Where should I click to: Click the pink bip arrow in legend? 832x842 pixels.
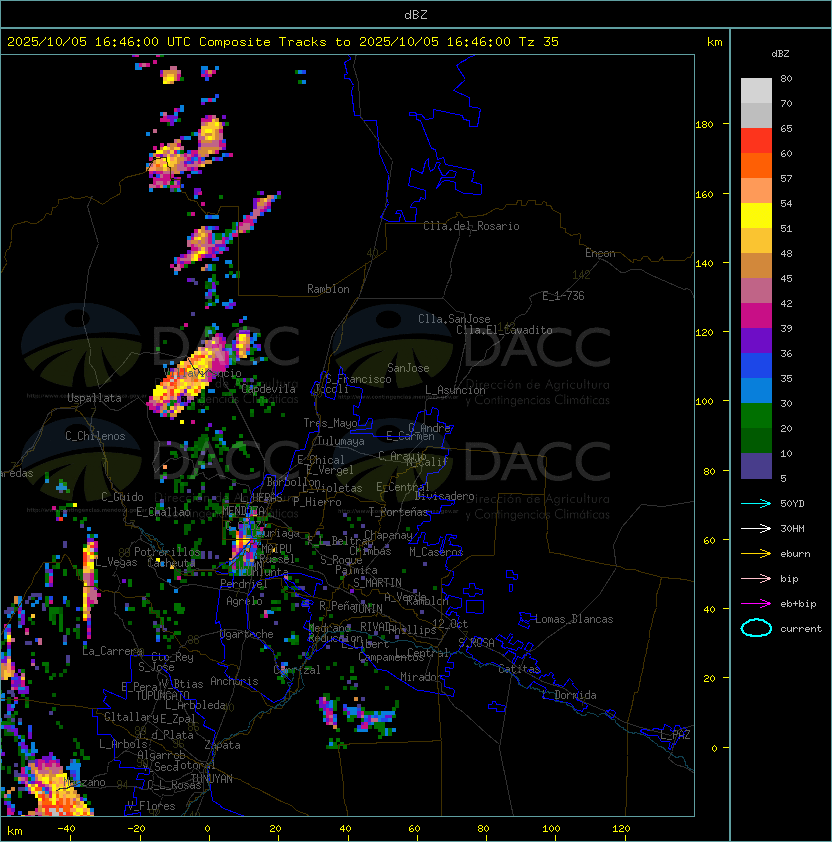coord(756,579)
